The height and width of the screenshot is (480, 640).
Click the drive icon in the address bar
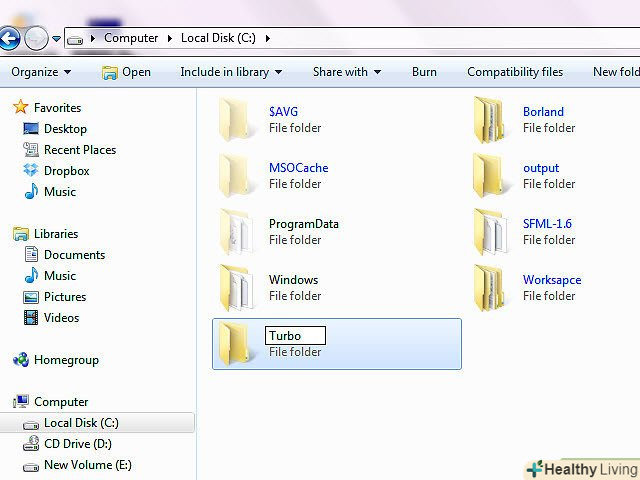coord(75,40)
